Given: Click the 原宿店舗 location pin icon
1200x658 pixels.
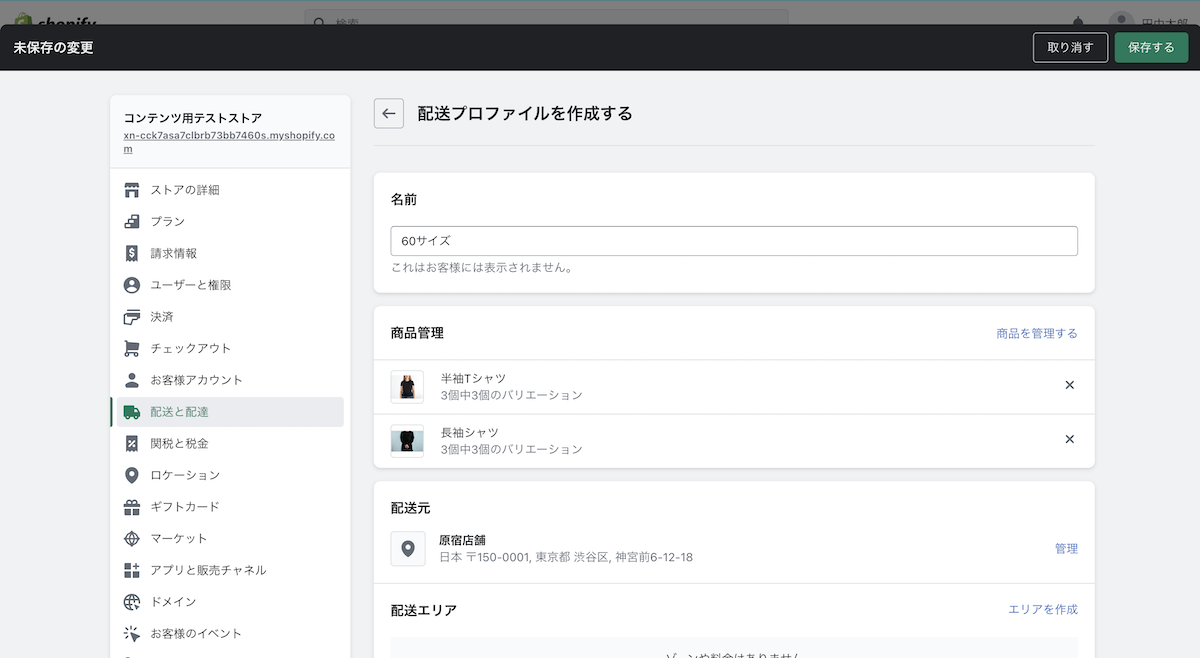Looking at the screenshot, I should point(407,548).
